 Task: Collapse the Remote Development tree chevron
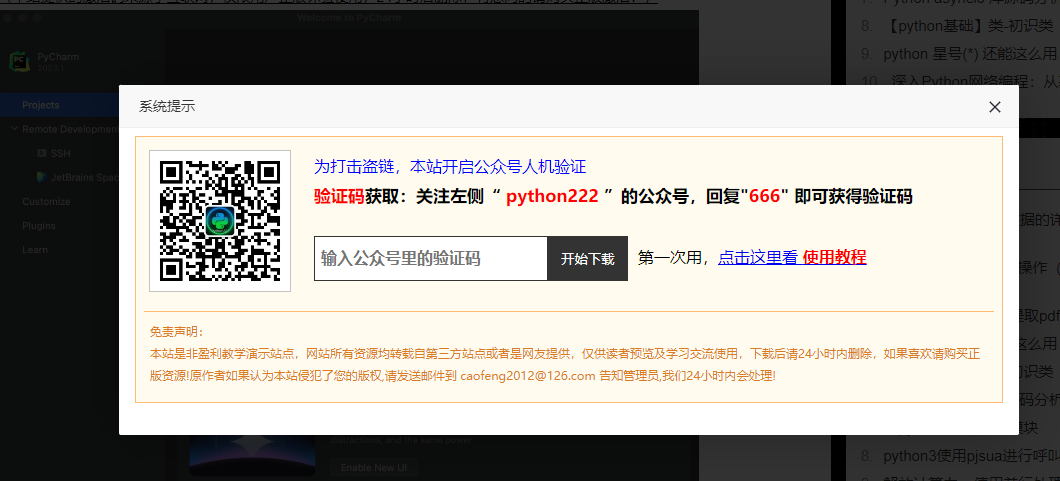click(x=14, y=129)
